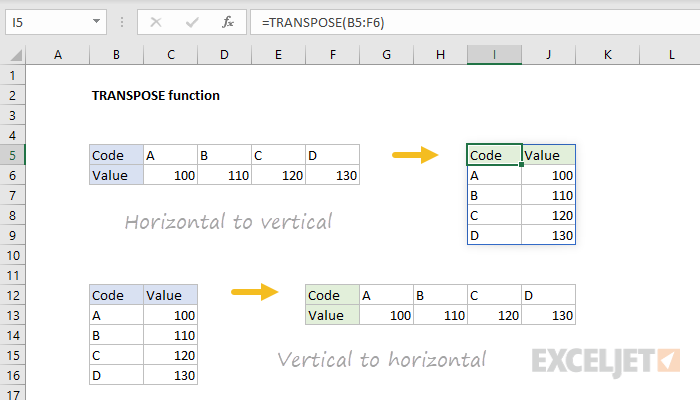Select row 7 header
Viewport: 700px width, 400px height.
click(x=12, y=196)
